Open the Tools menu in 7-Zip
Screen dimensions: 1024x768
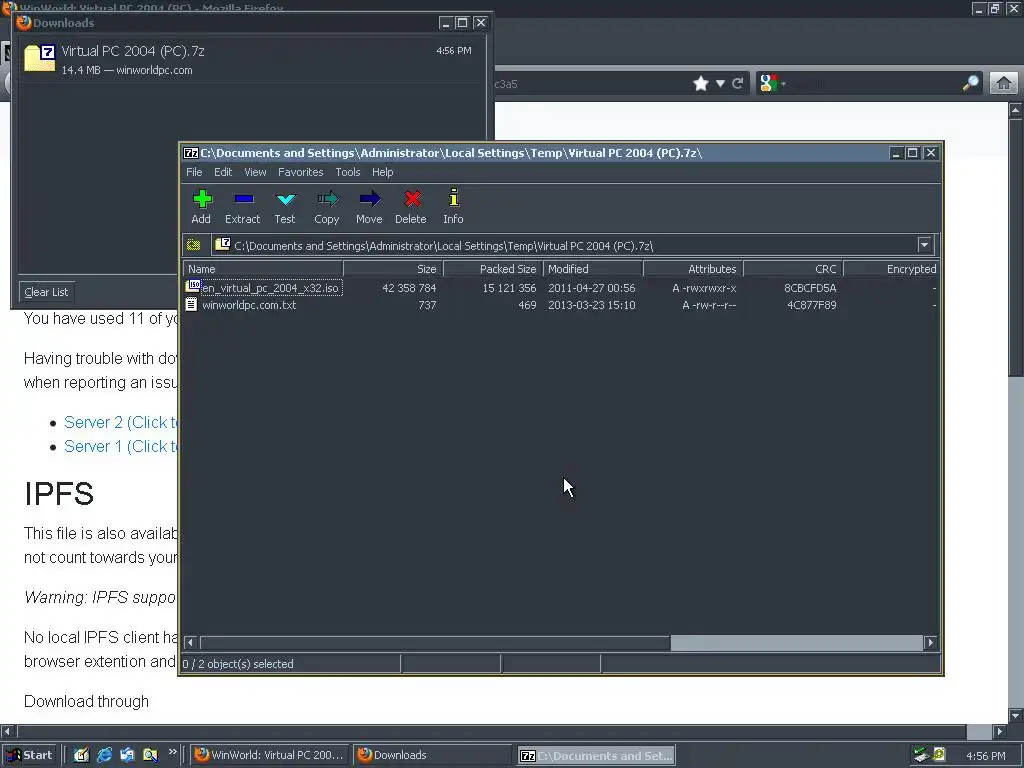click(x=348, y=172)
